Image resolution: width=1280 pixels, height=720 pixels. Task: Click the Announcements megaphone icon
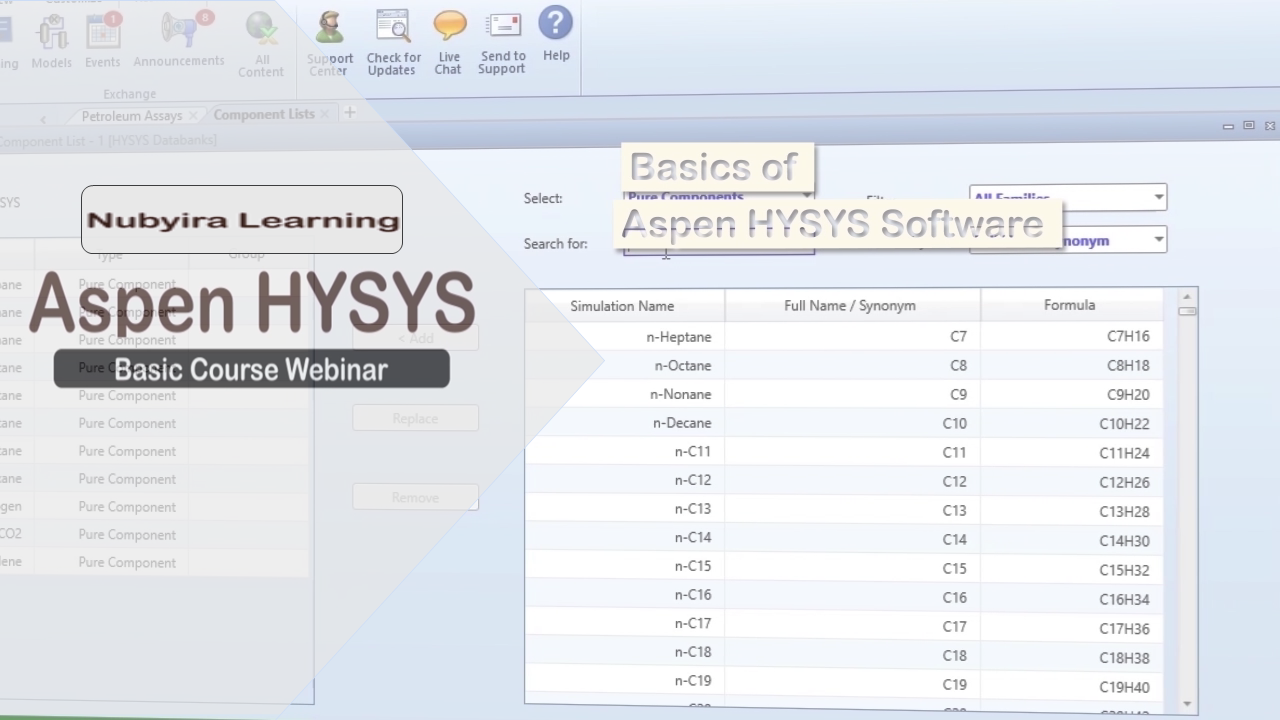[179, 33]
